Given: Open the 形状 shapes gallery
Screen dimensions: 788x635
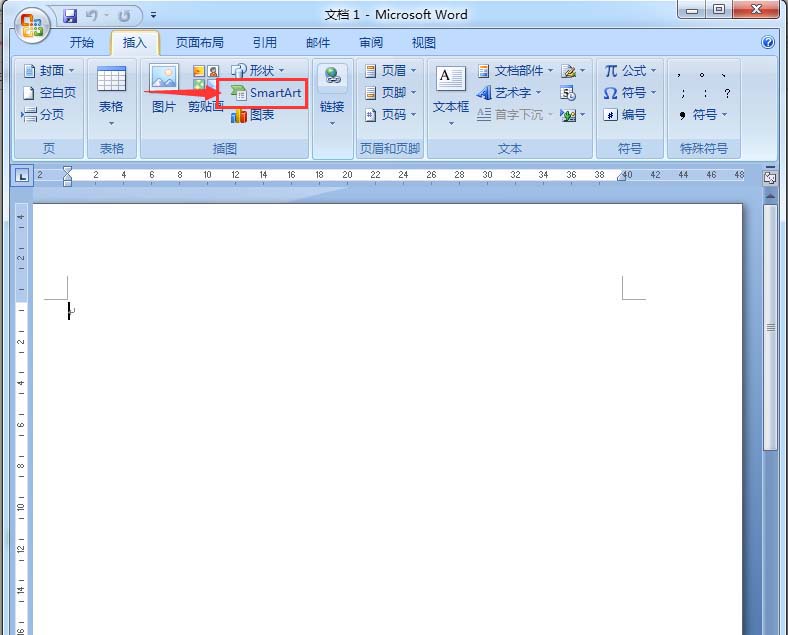Looking at the screenshot, I should (x=258, y=70).
